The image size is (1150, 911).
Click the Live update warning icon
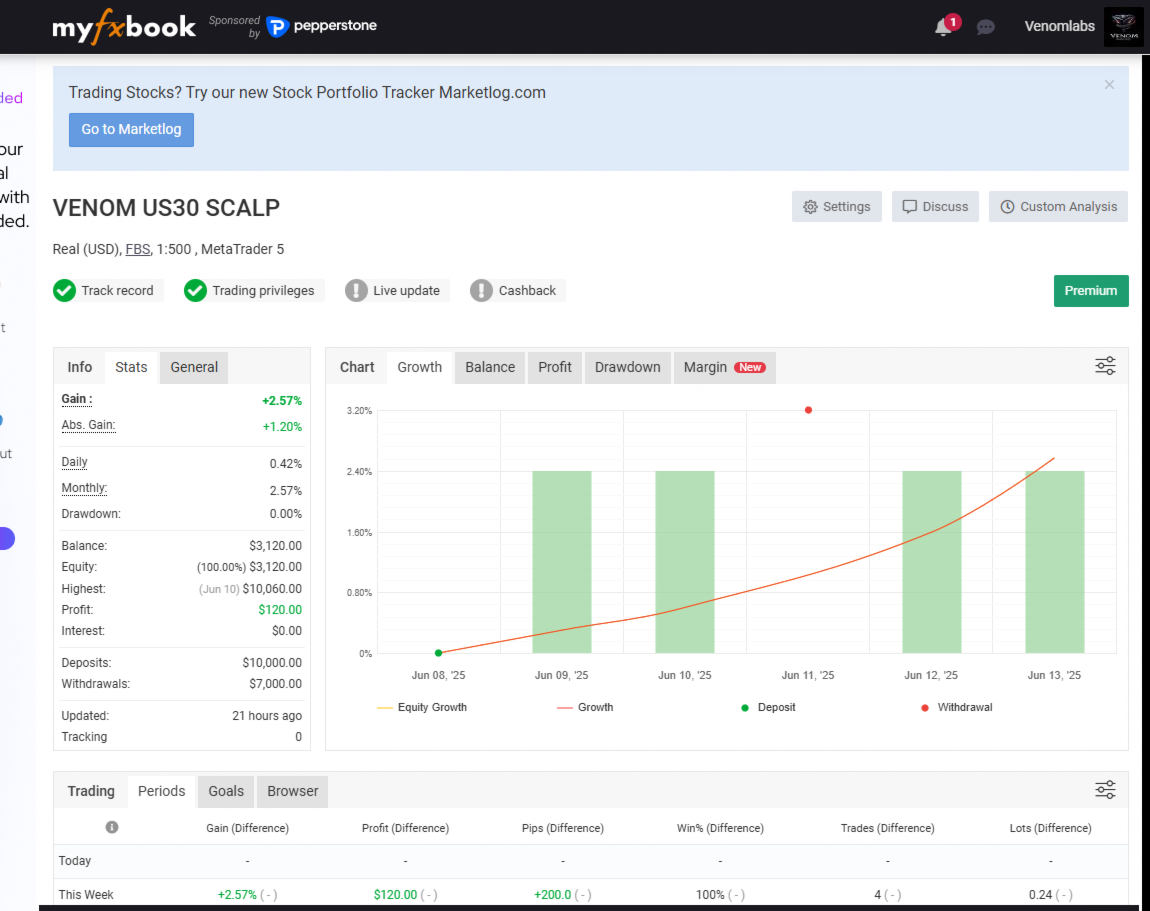point(356,290)
